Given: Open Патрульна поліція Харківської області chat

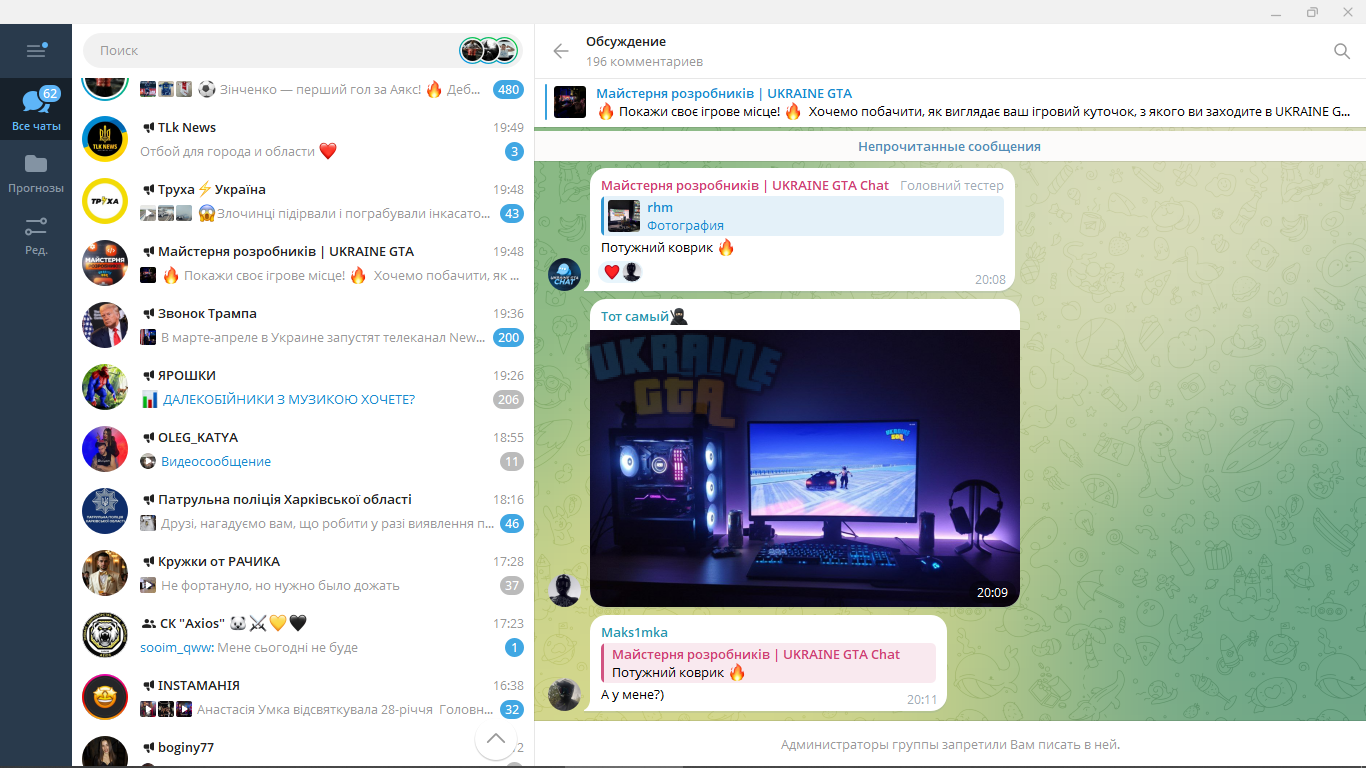Looking at the screenshot, I should (x=303, y=511).
